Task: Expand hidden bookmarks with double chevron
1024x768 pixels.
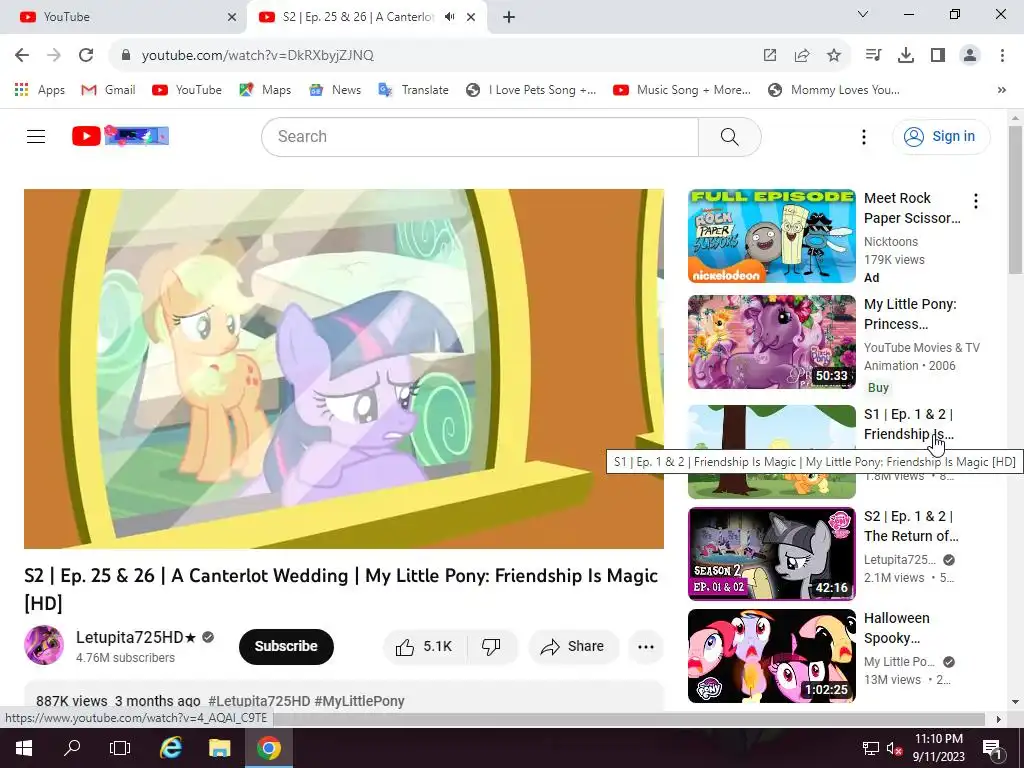Action: click(x=1002, y=90)
